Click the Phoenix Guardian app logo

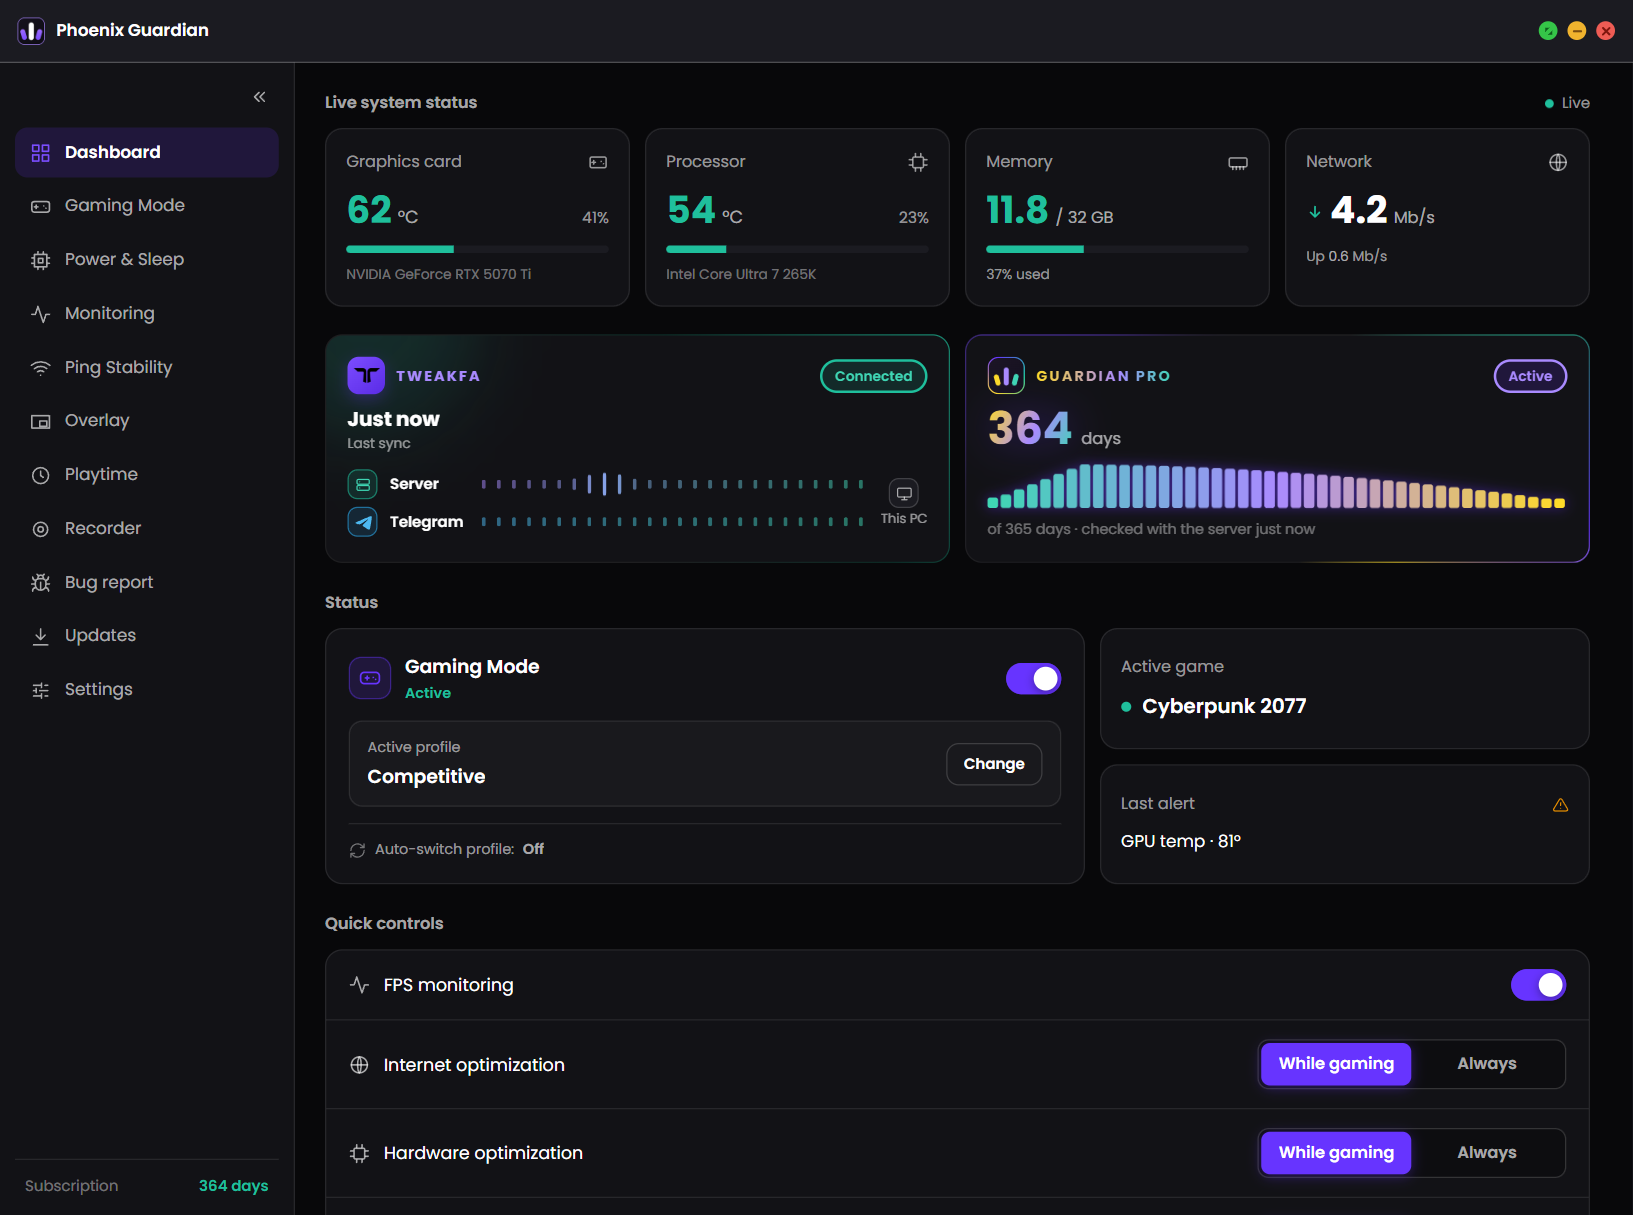32,31
